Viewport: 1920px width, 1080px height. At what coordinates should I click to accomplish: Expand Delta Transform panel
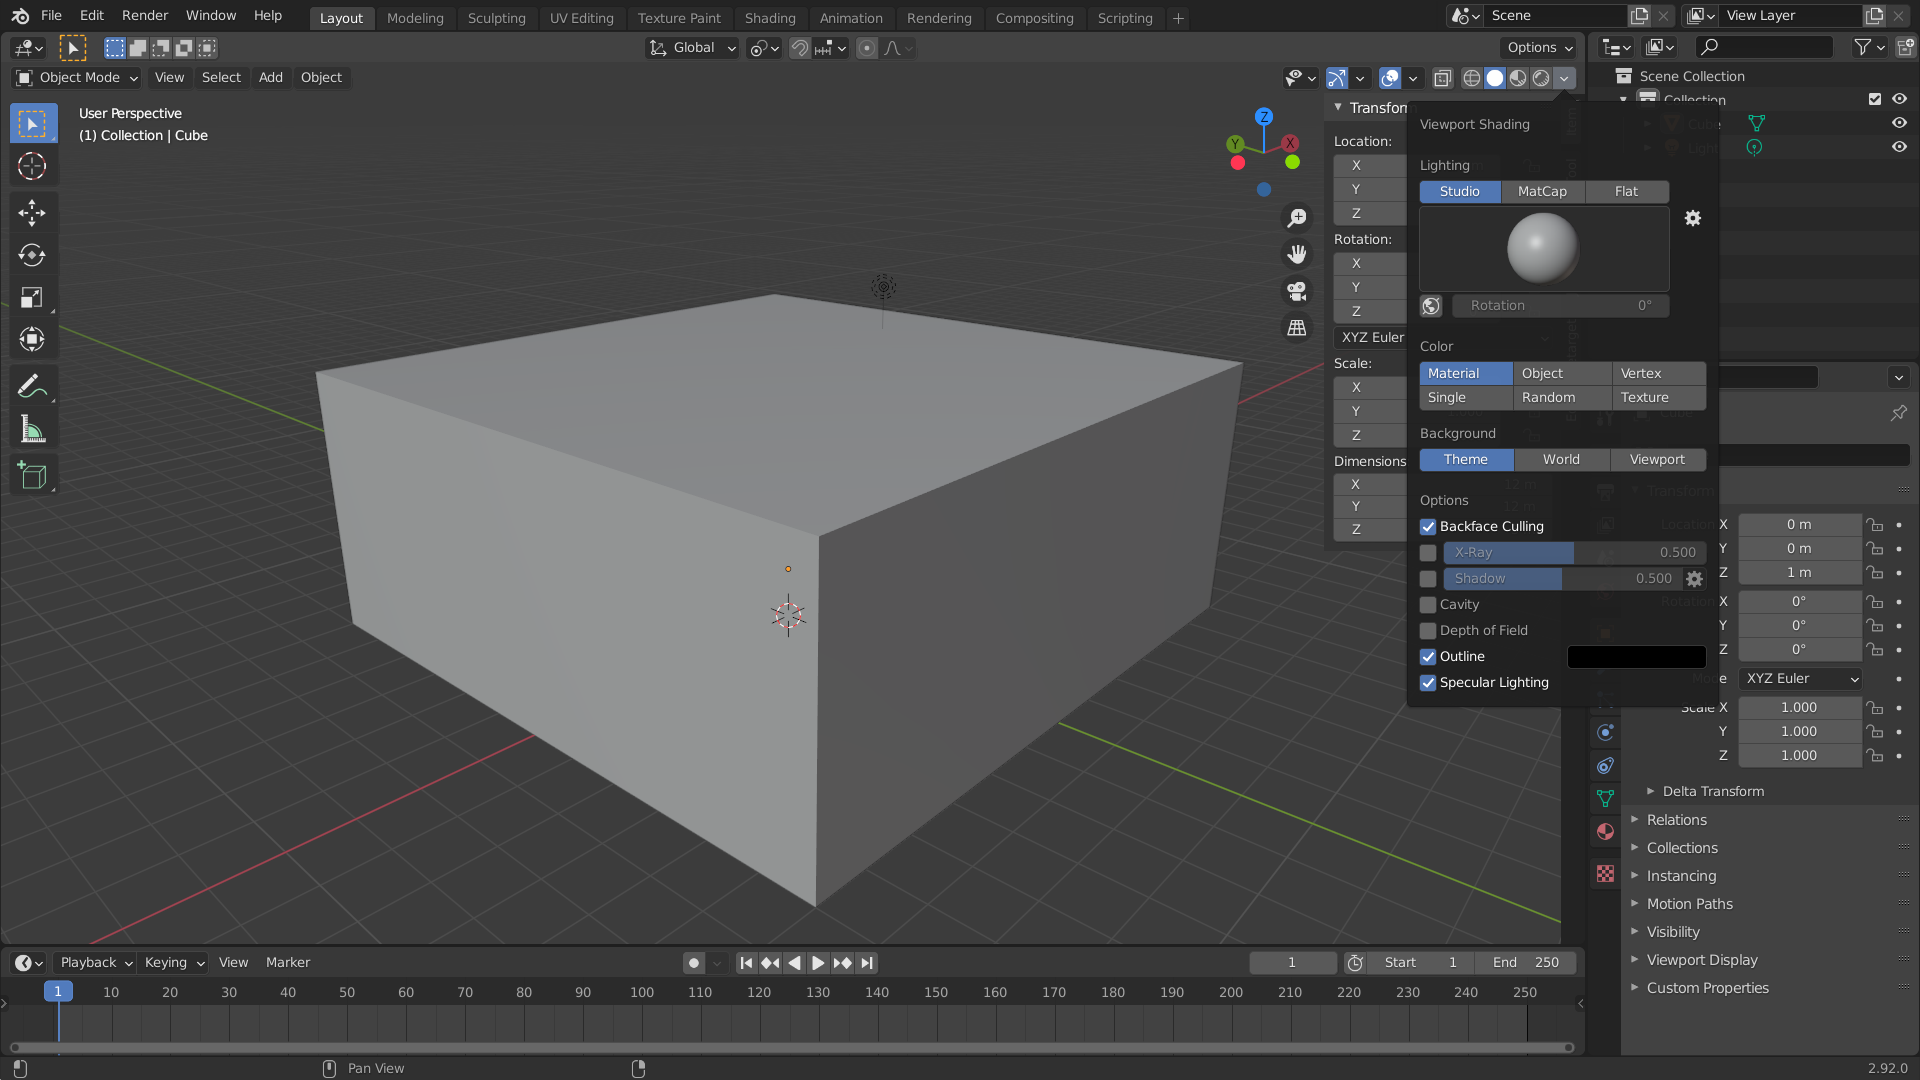[x=1713, y=791]
